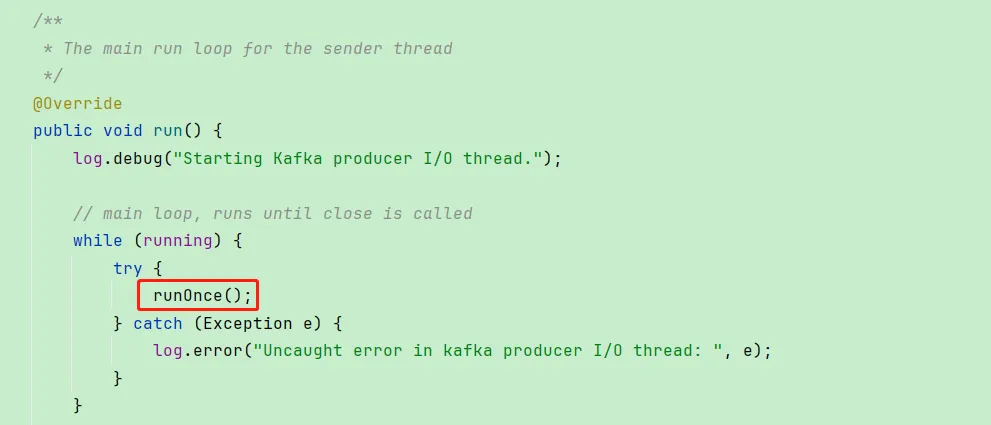Click the 'main loop, runs until close' comment
Image resolution: width=991 pixels, height=425 pixels.
(x=272, y=213)
